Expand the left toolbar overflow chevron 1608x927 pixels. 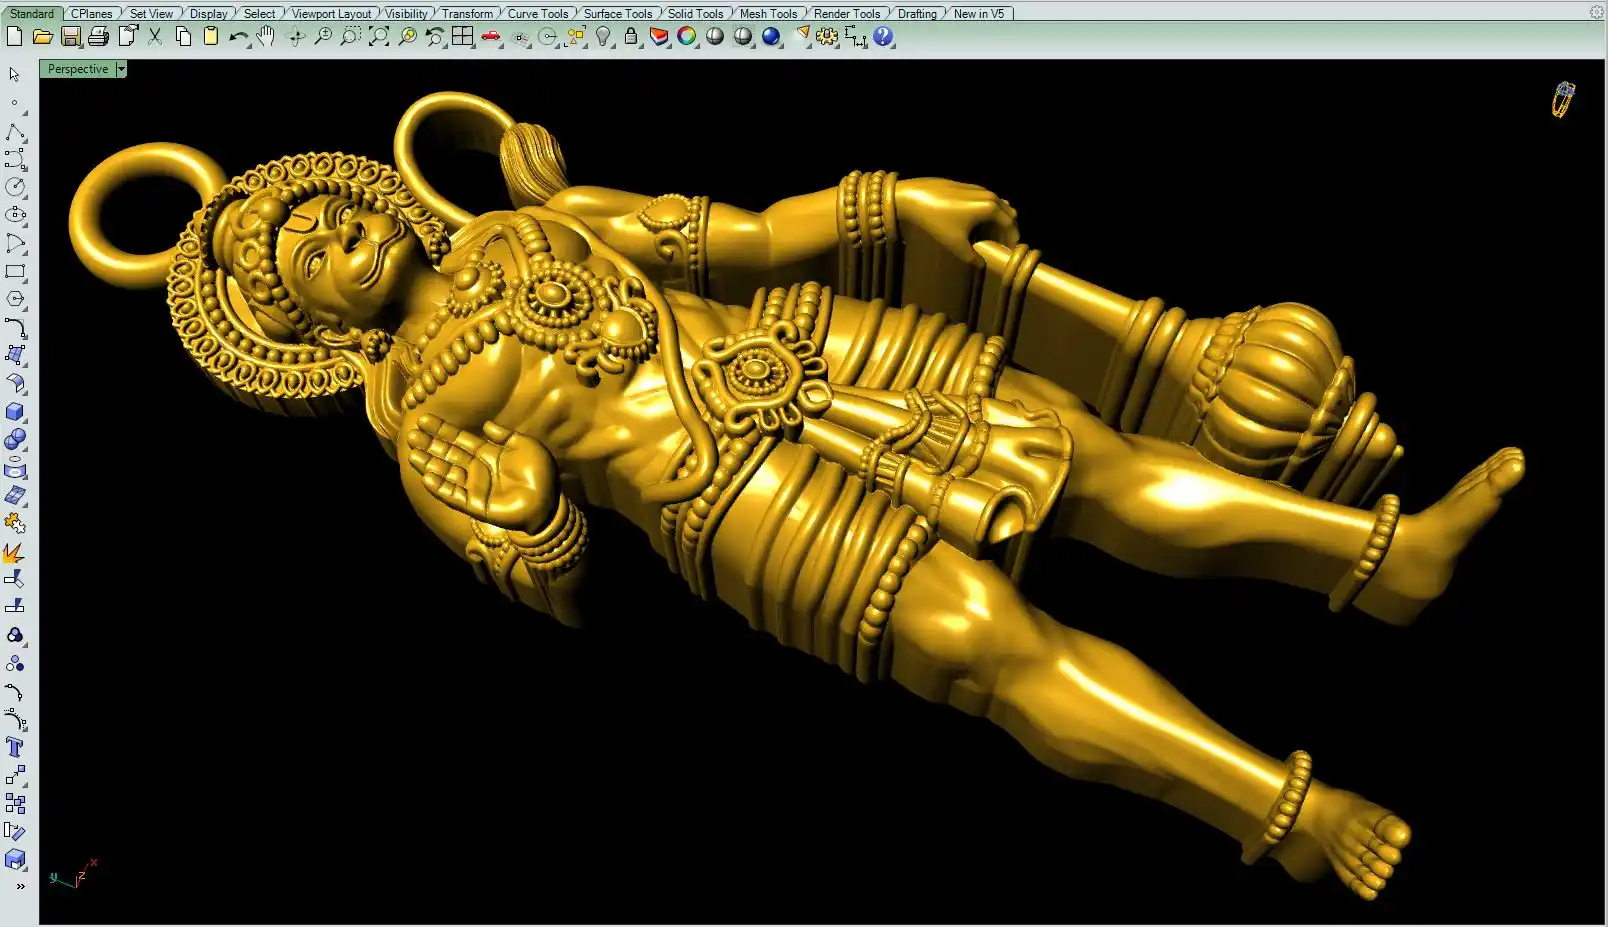point(20,886)
